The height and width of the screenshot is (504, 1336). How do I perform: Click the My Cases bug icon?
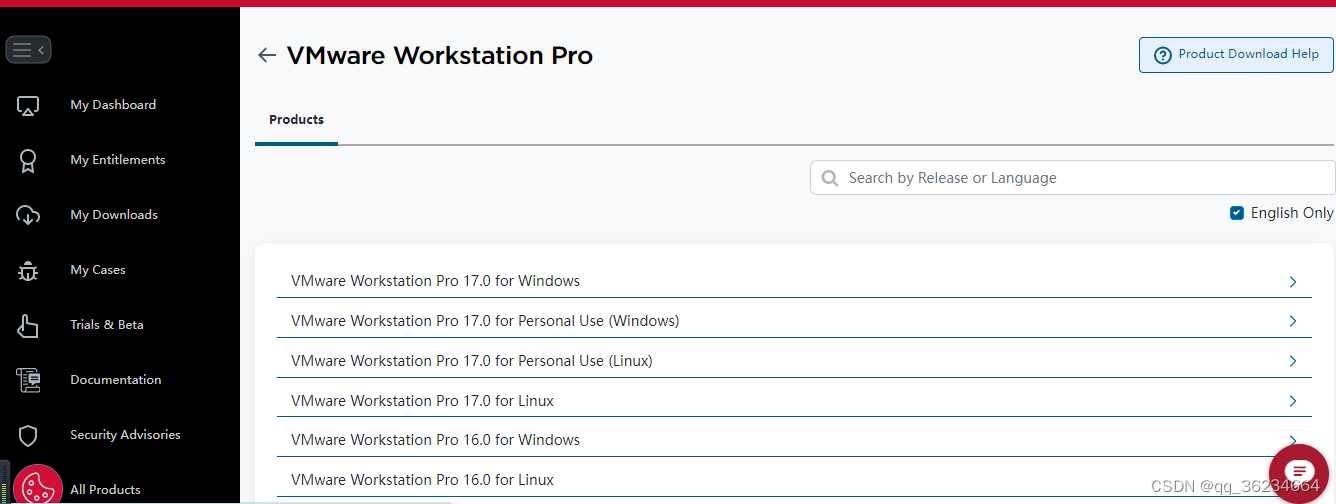[28, 270]
